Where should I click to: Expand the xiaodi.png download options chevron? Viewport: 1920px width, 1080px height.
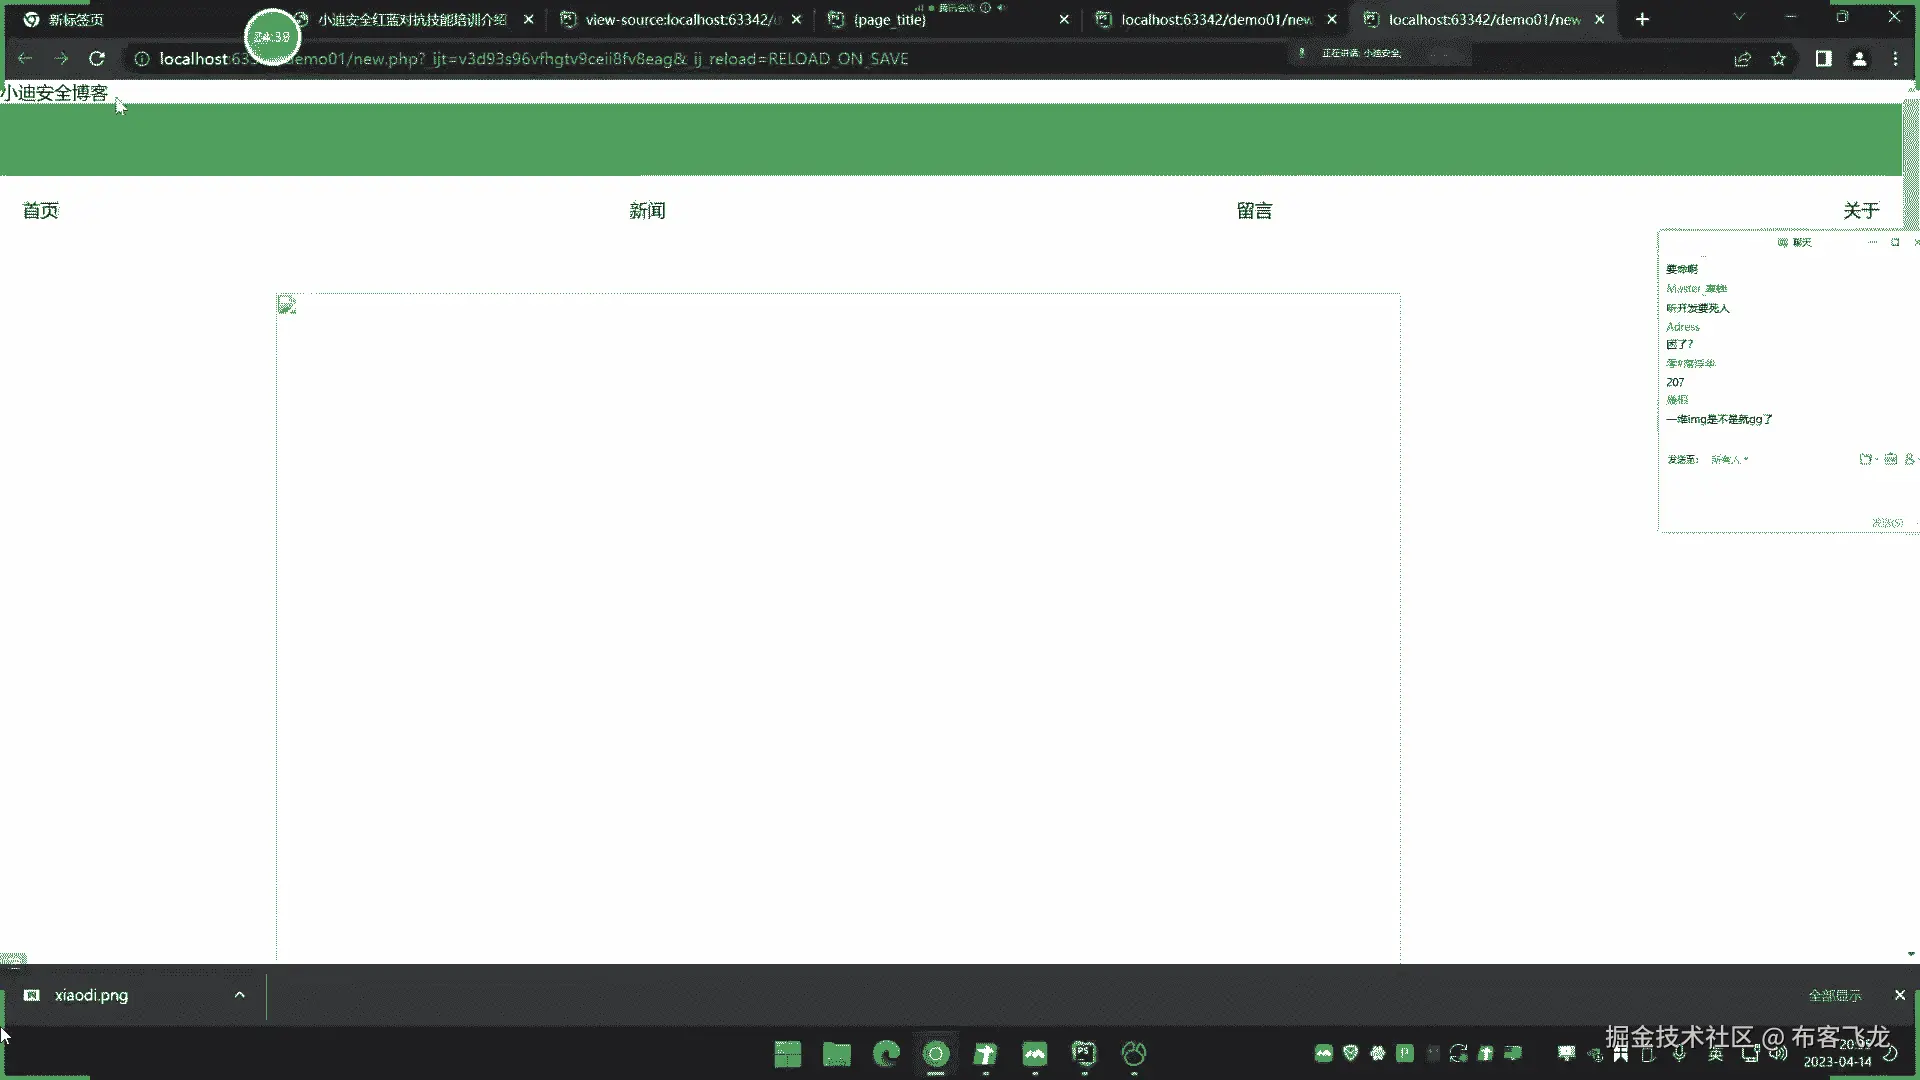(239, 995)
